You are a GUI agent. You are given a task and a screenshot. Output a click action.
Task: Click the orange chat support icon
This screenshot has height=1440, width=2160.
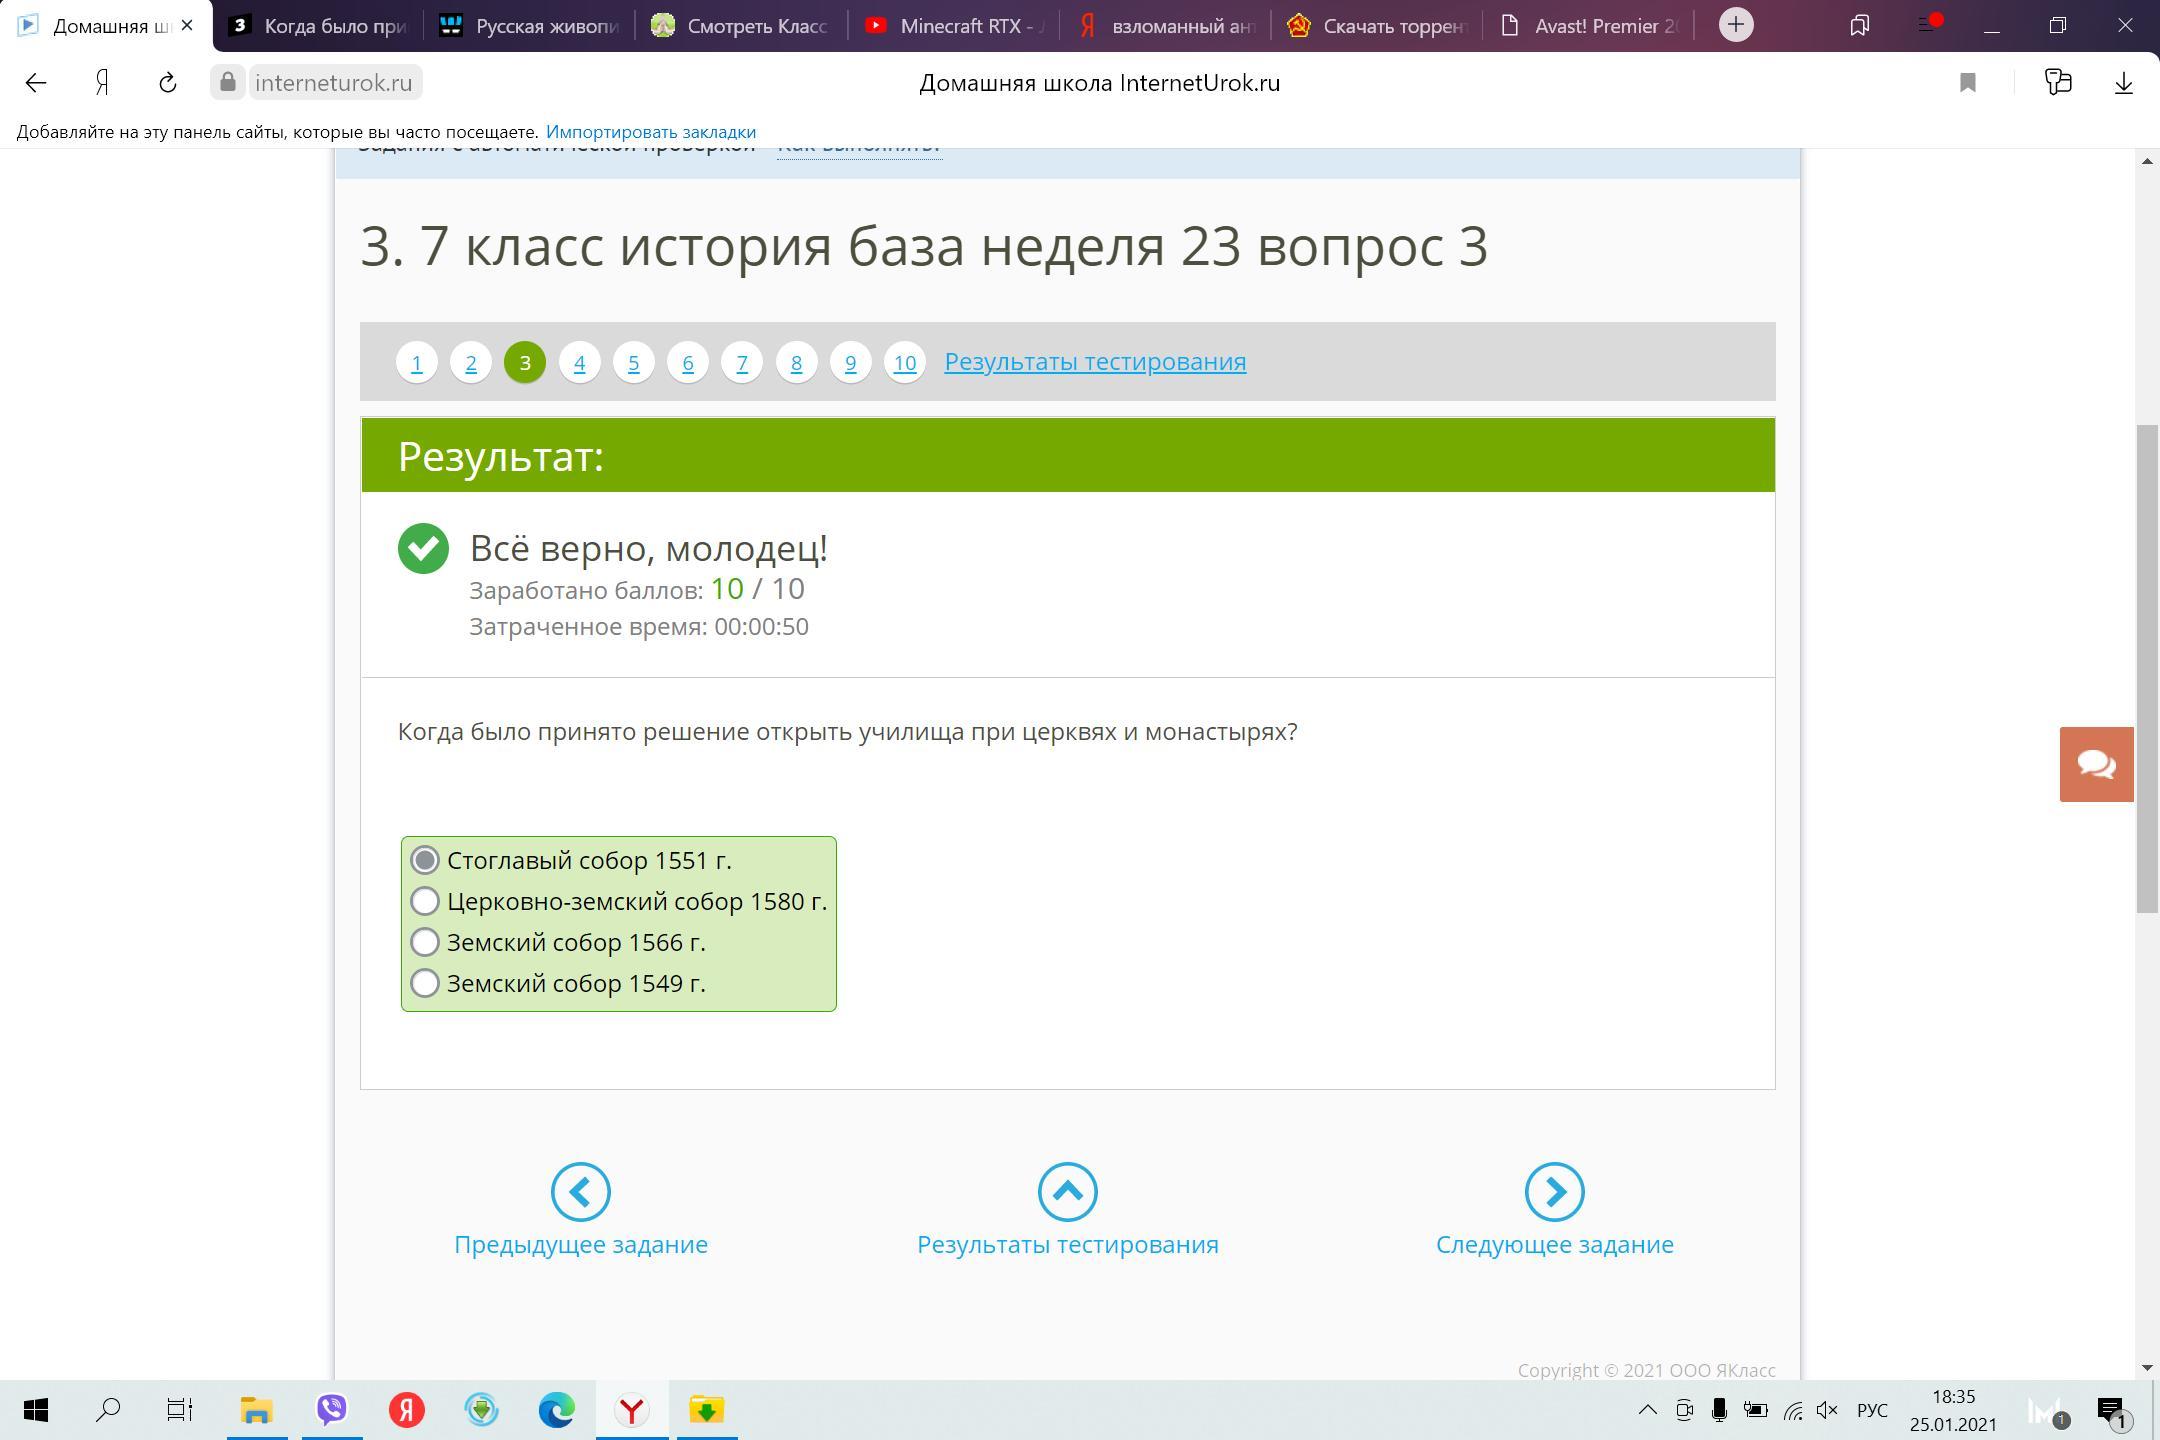point(2096,764)
